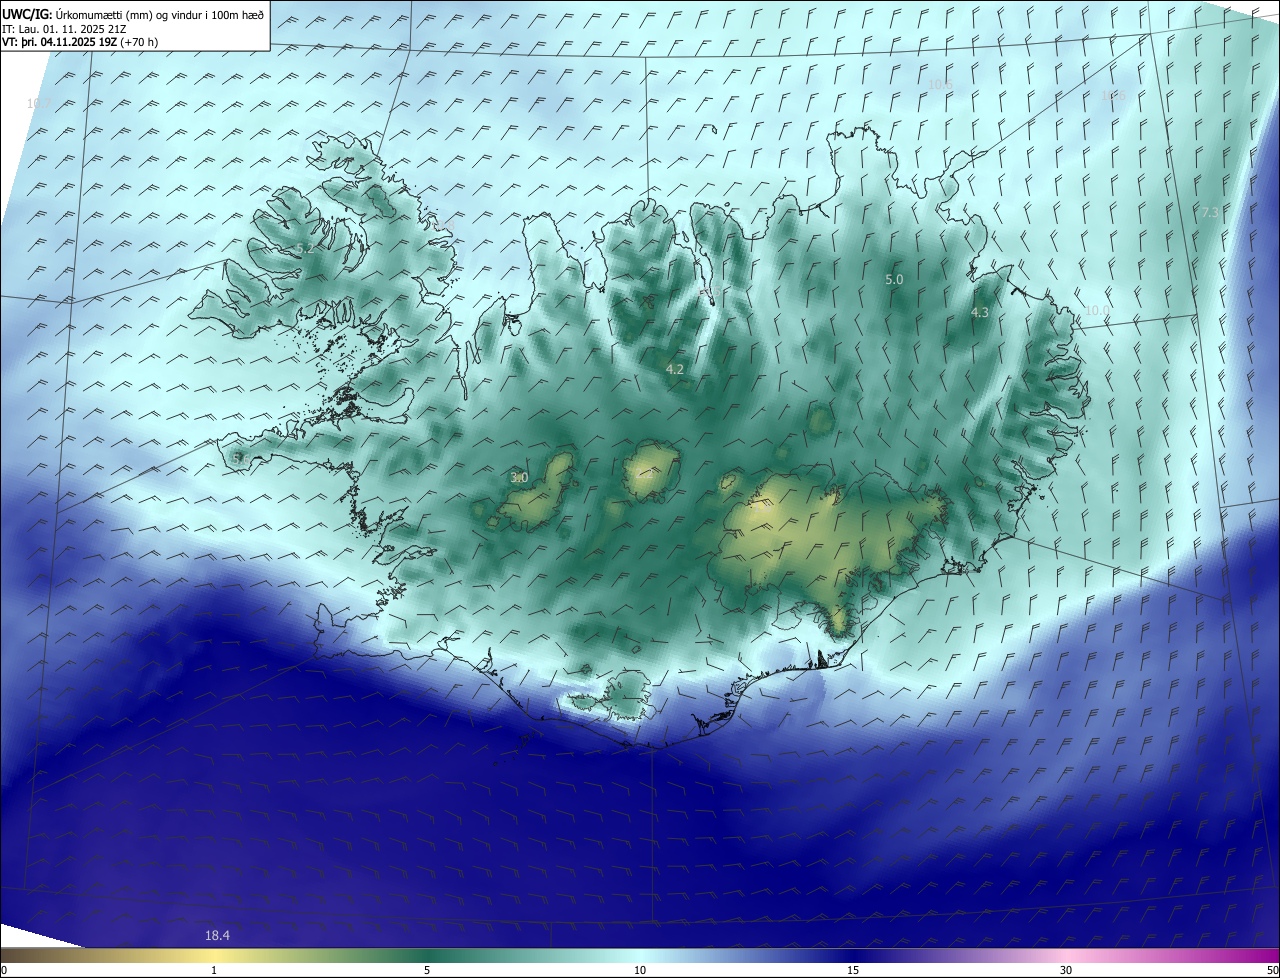Click the map title 'UWC/IG: Úrkomumætti (mm) og vindur'
Screen dimensions: 1280x978
132,14
